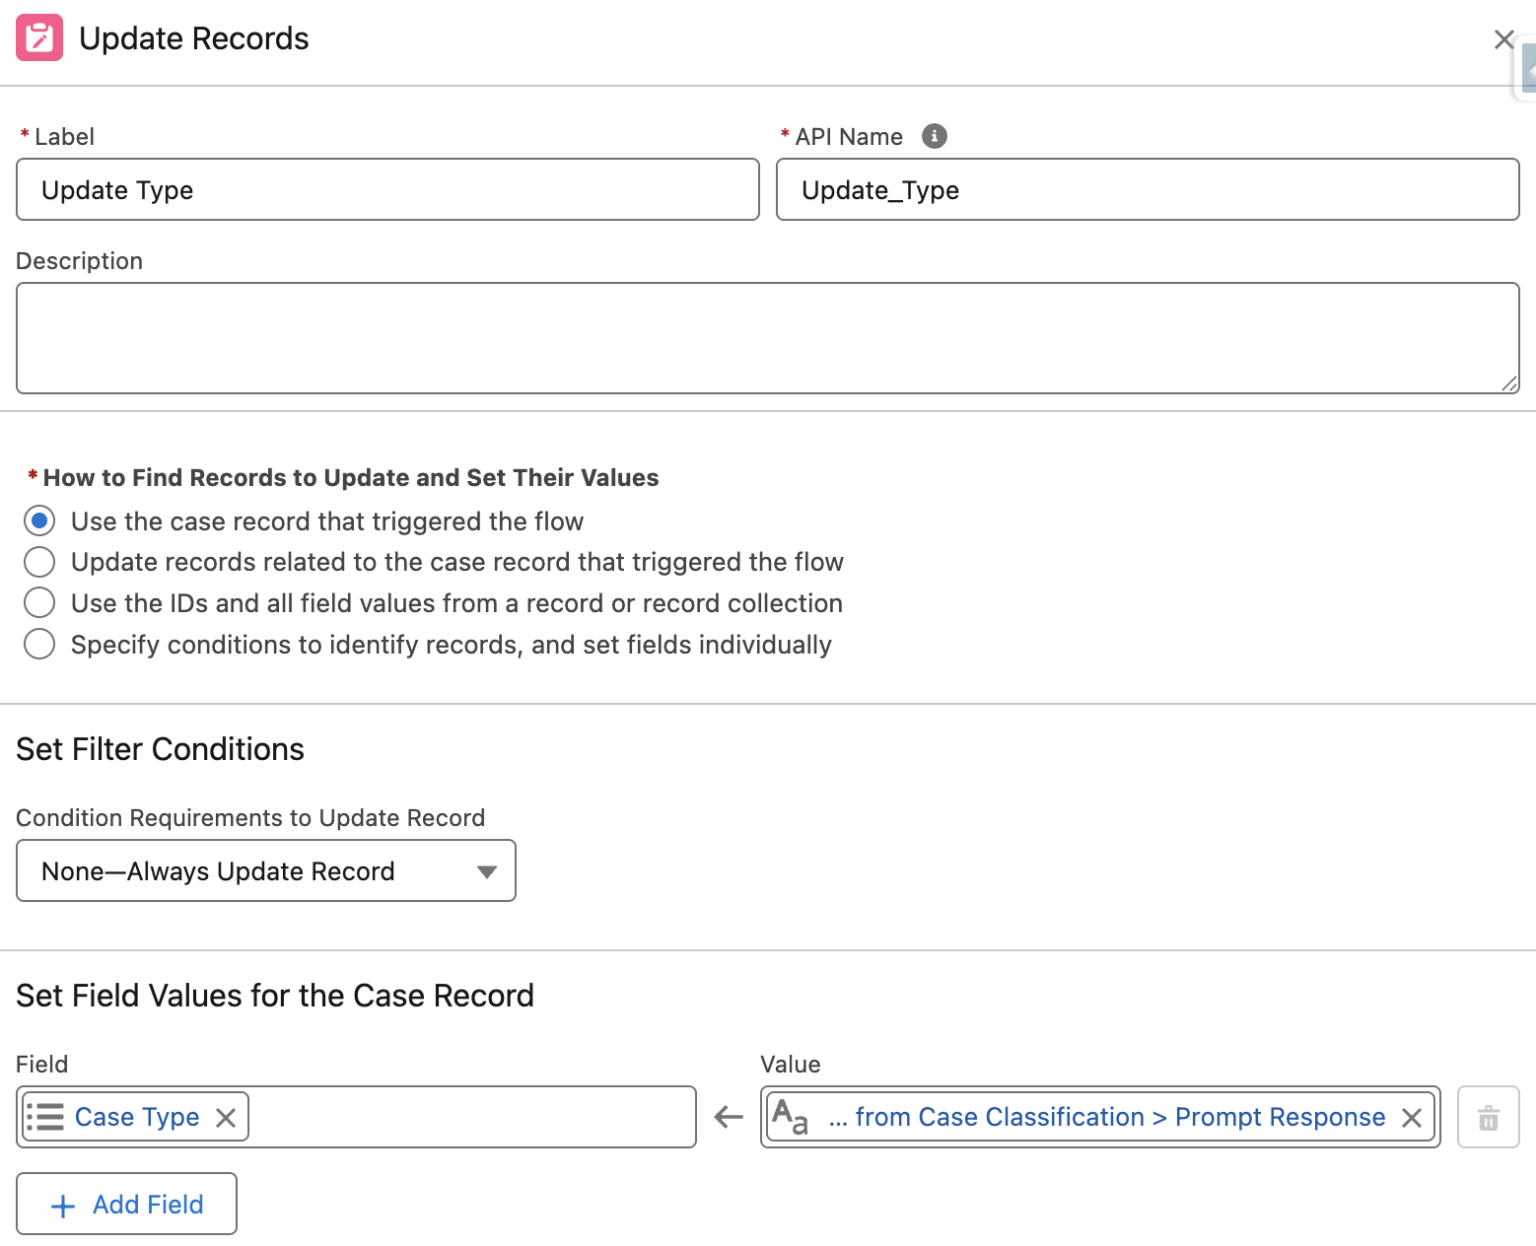Click the pink Update Records clipboard icon
Viewport: 1536px width, 1246px height.
coord(38,38)
